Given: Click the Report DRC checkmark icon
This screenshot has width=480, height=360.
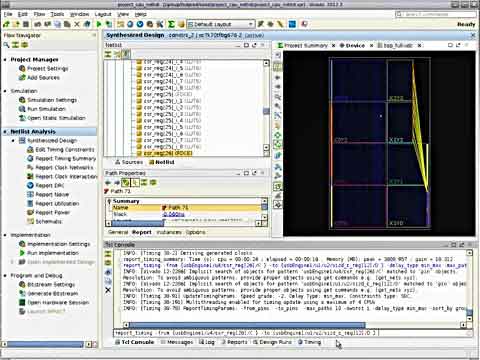Looking at the screenshot, I should tap(30, 185).
